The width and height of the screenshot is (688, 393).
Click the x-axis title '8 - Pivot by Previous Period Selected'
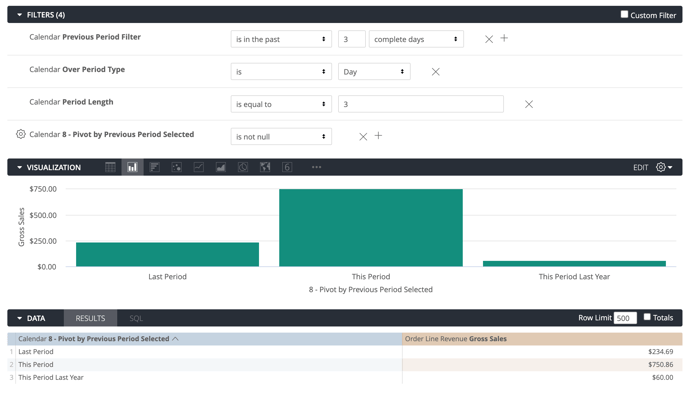coord(371,289)
